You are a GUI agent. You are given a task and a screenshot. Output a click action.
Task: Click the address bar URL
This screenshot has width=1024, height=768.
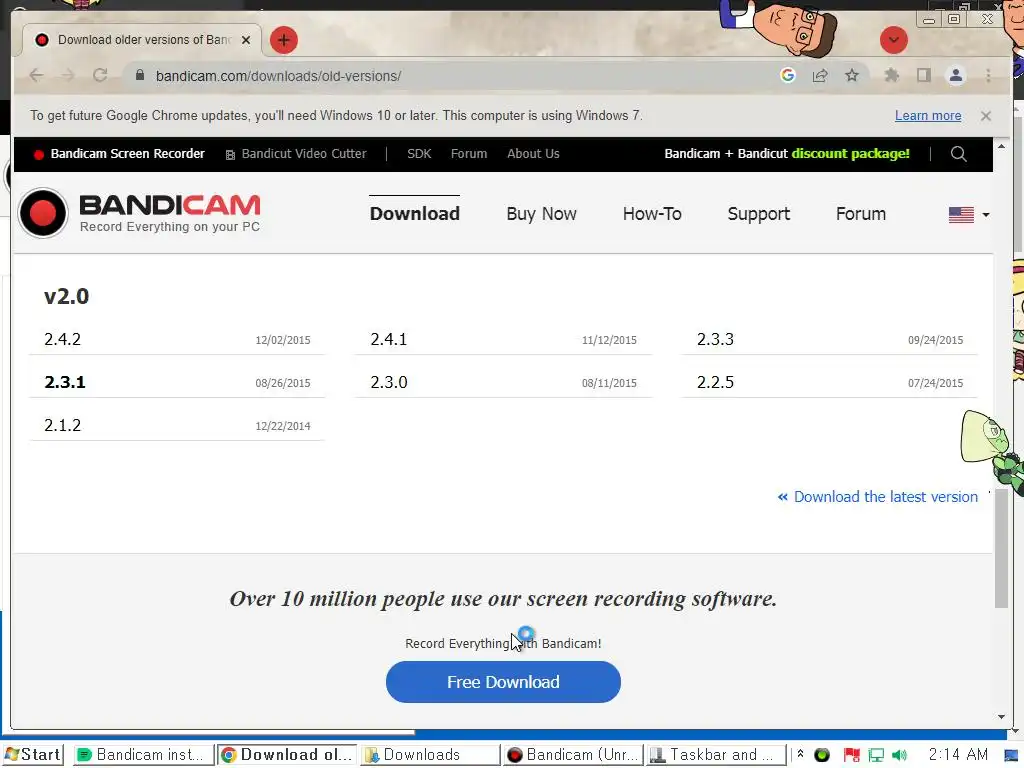(x=278, y=76)
